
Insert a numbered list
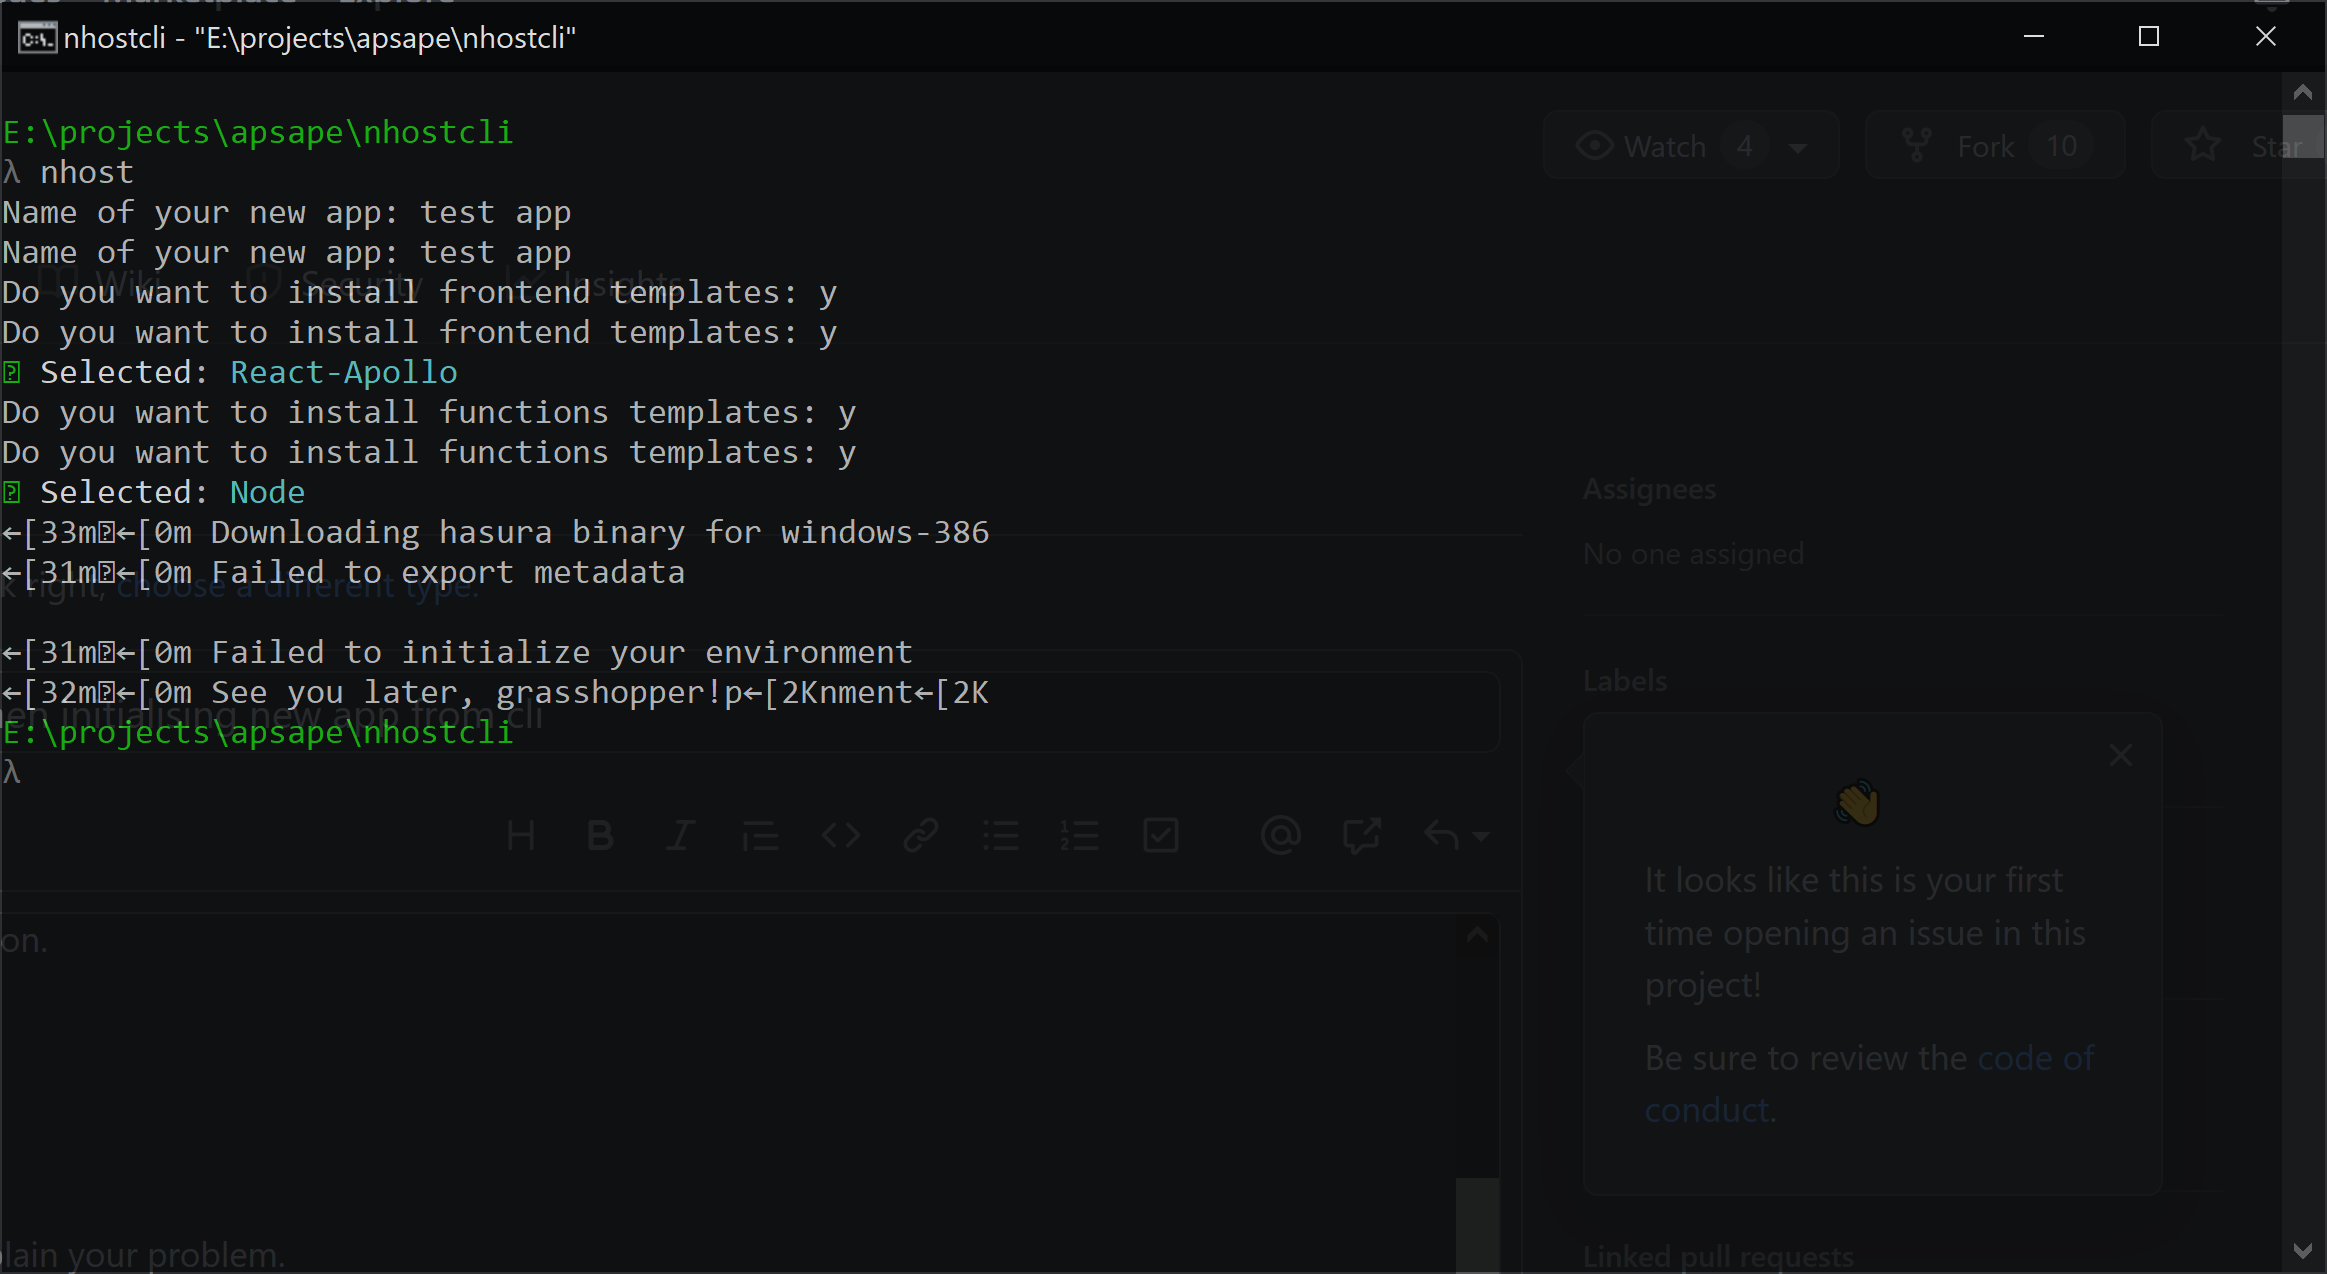tap(1080, 835)
